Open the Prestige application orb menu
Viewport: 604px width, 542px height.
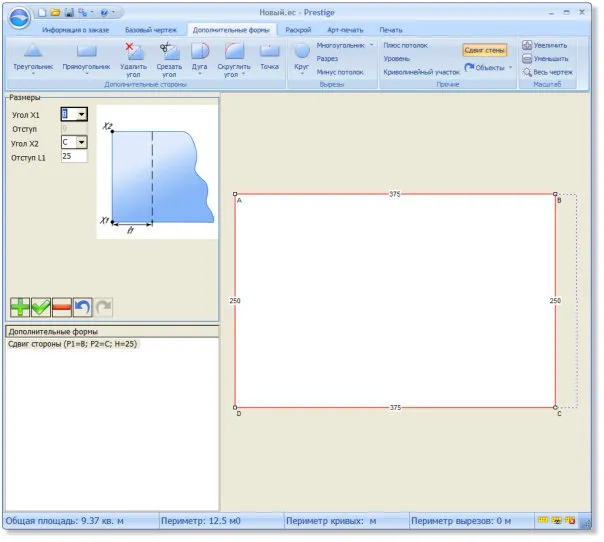19,17
